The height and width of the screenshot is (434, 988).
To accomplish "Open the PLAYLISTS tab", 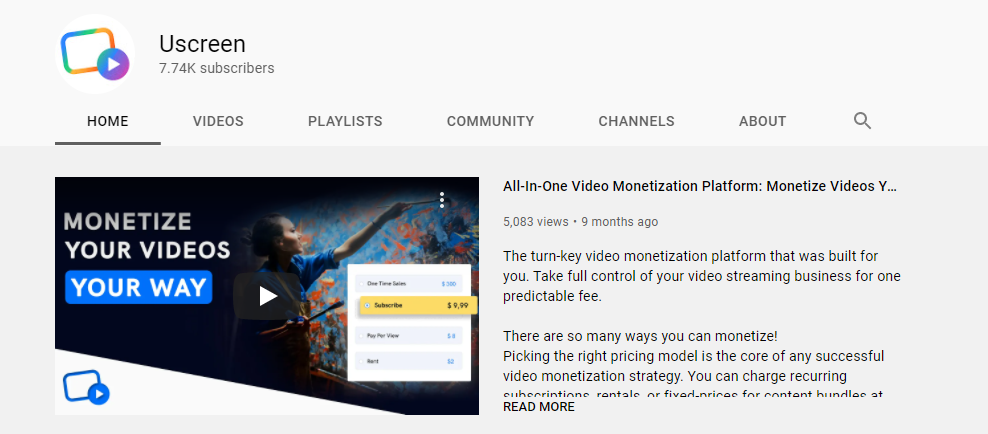I will [345, 122].
